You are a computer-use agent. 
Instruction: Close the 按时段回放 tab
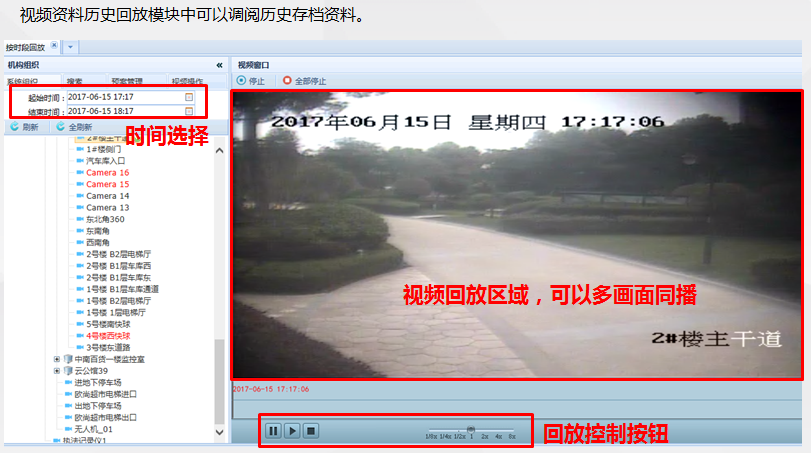tap(54, 46)
